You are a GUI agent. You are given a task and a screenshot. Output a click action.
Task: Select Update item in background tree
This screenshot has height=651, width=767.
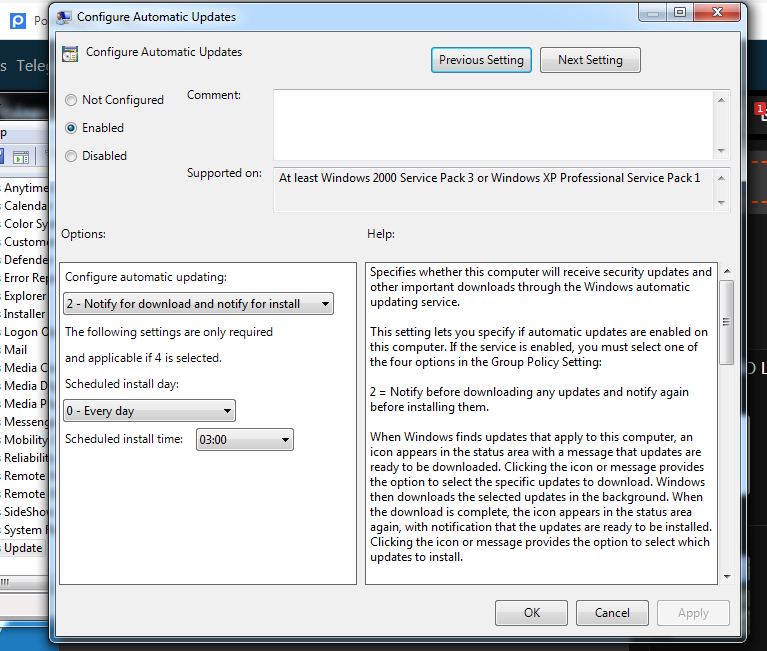tap(23, 548)
